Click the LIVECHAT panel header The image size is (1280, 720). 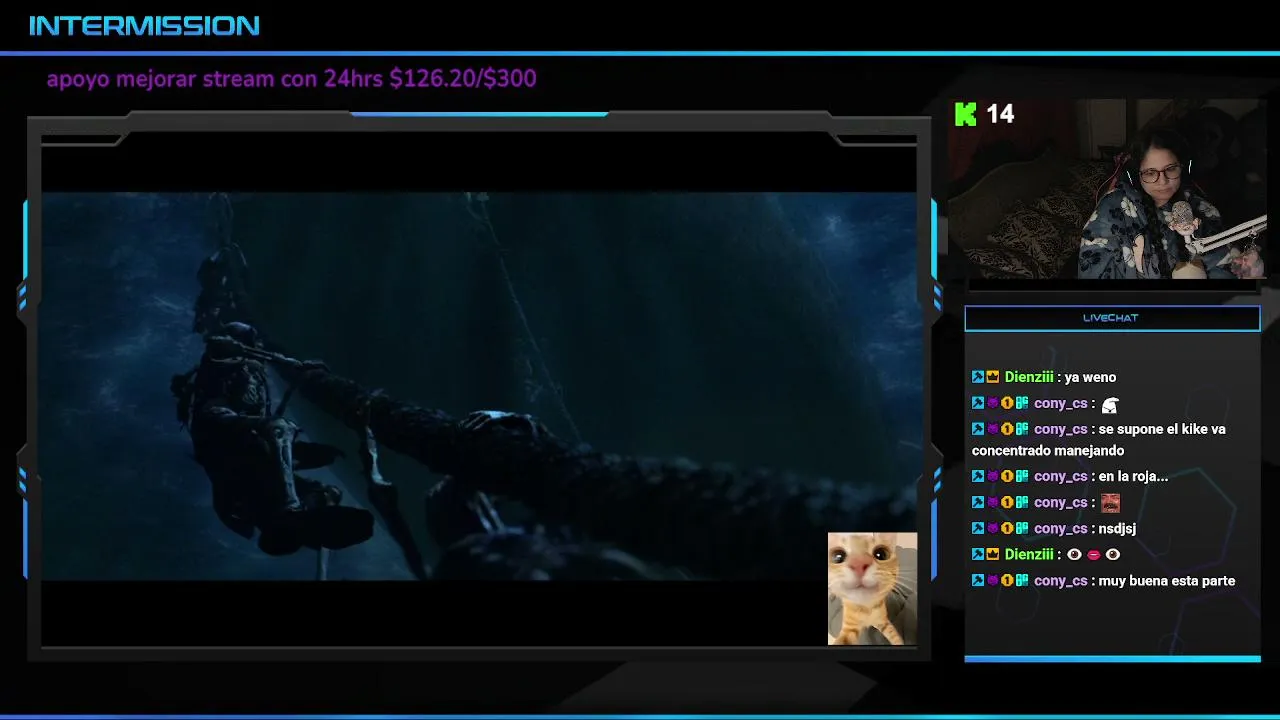[x=1112, y=318]
